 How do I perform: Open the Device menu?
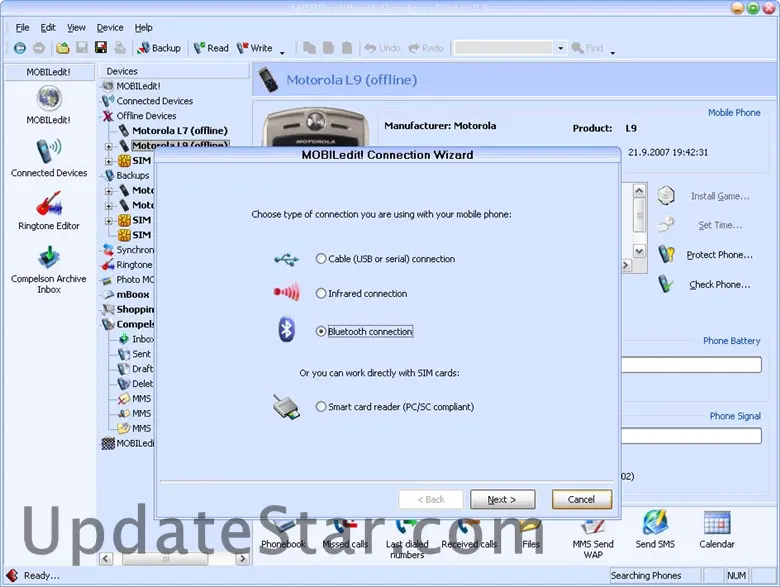[110, 28]
